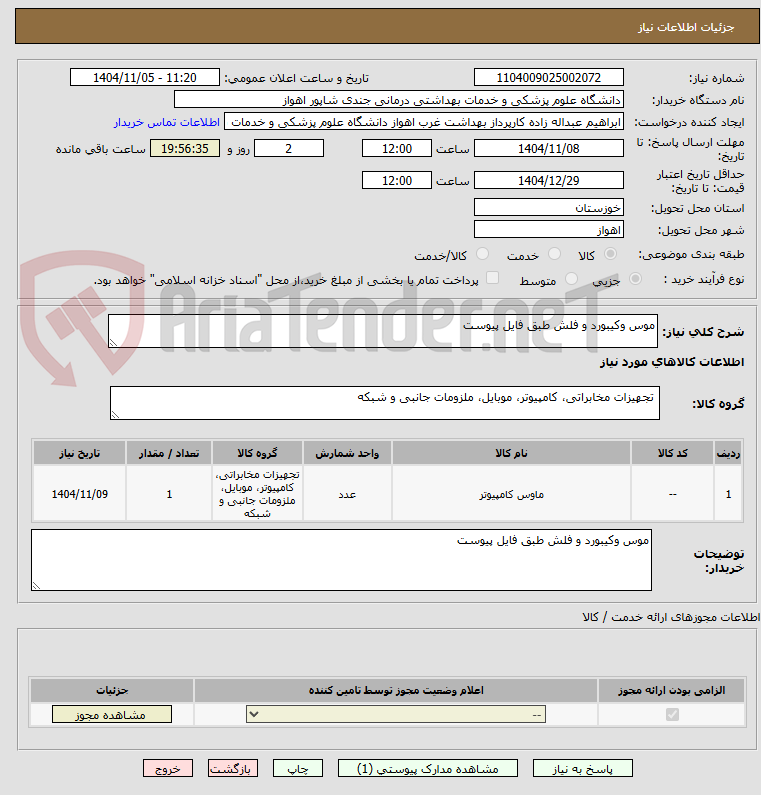Click the توضیحات خریدار text area
The width and height of the screenshot is (761, 795).
pos(341,560)
